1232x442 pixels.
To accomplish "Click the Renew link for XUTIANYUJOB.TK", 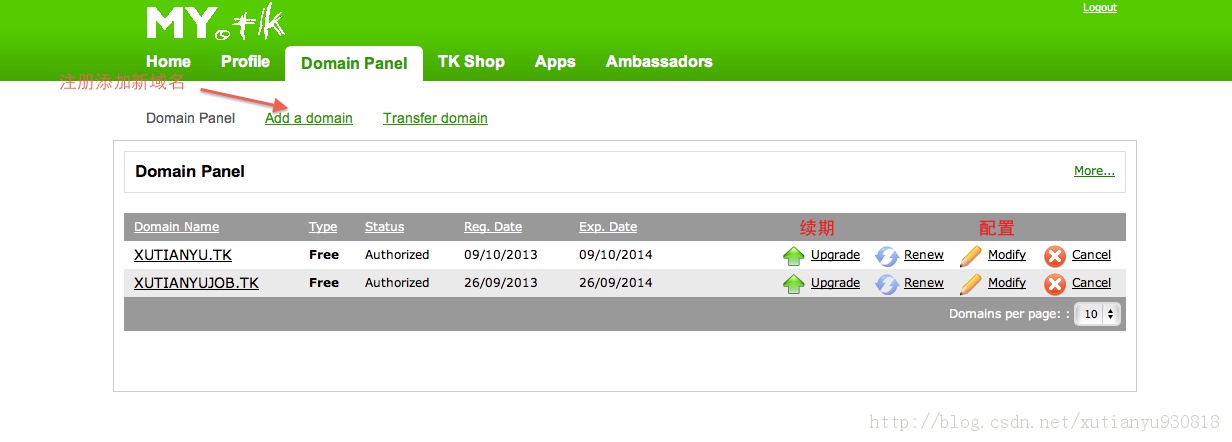I will pos(924,283).
